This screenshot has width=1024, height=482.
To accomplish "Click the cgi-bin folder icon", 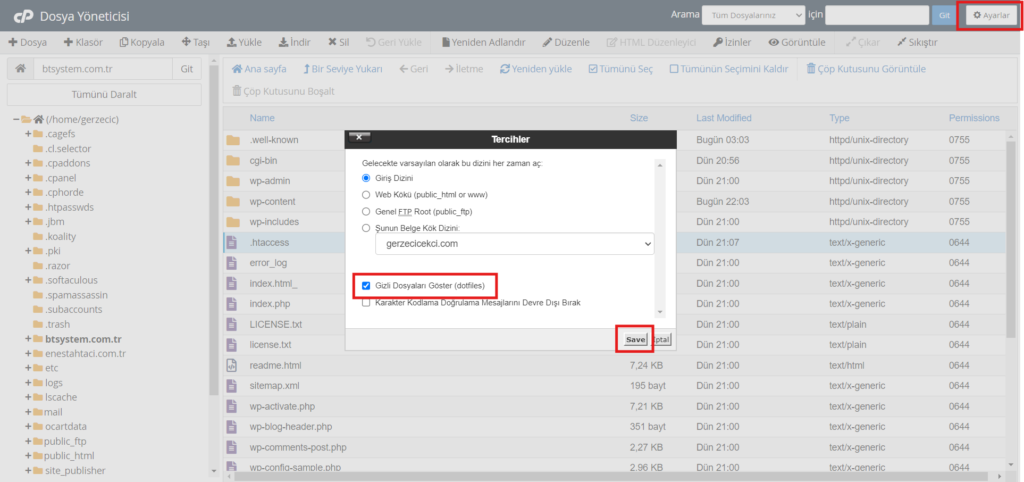I will click(233, 160).
